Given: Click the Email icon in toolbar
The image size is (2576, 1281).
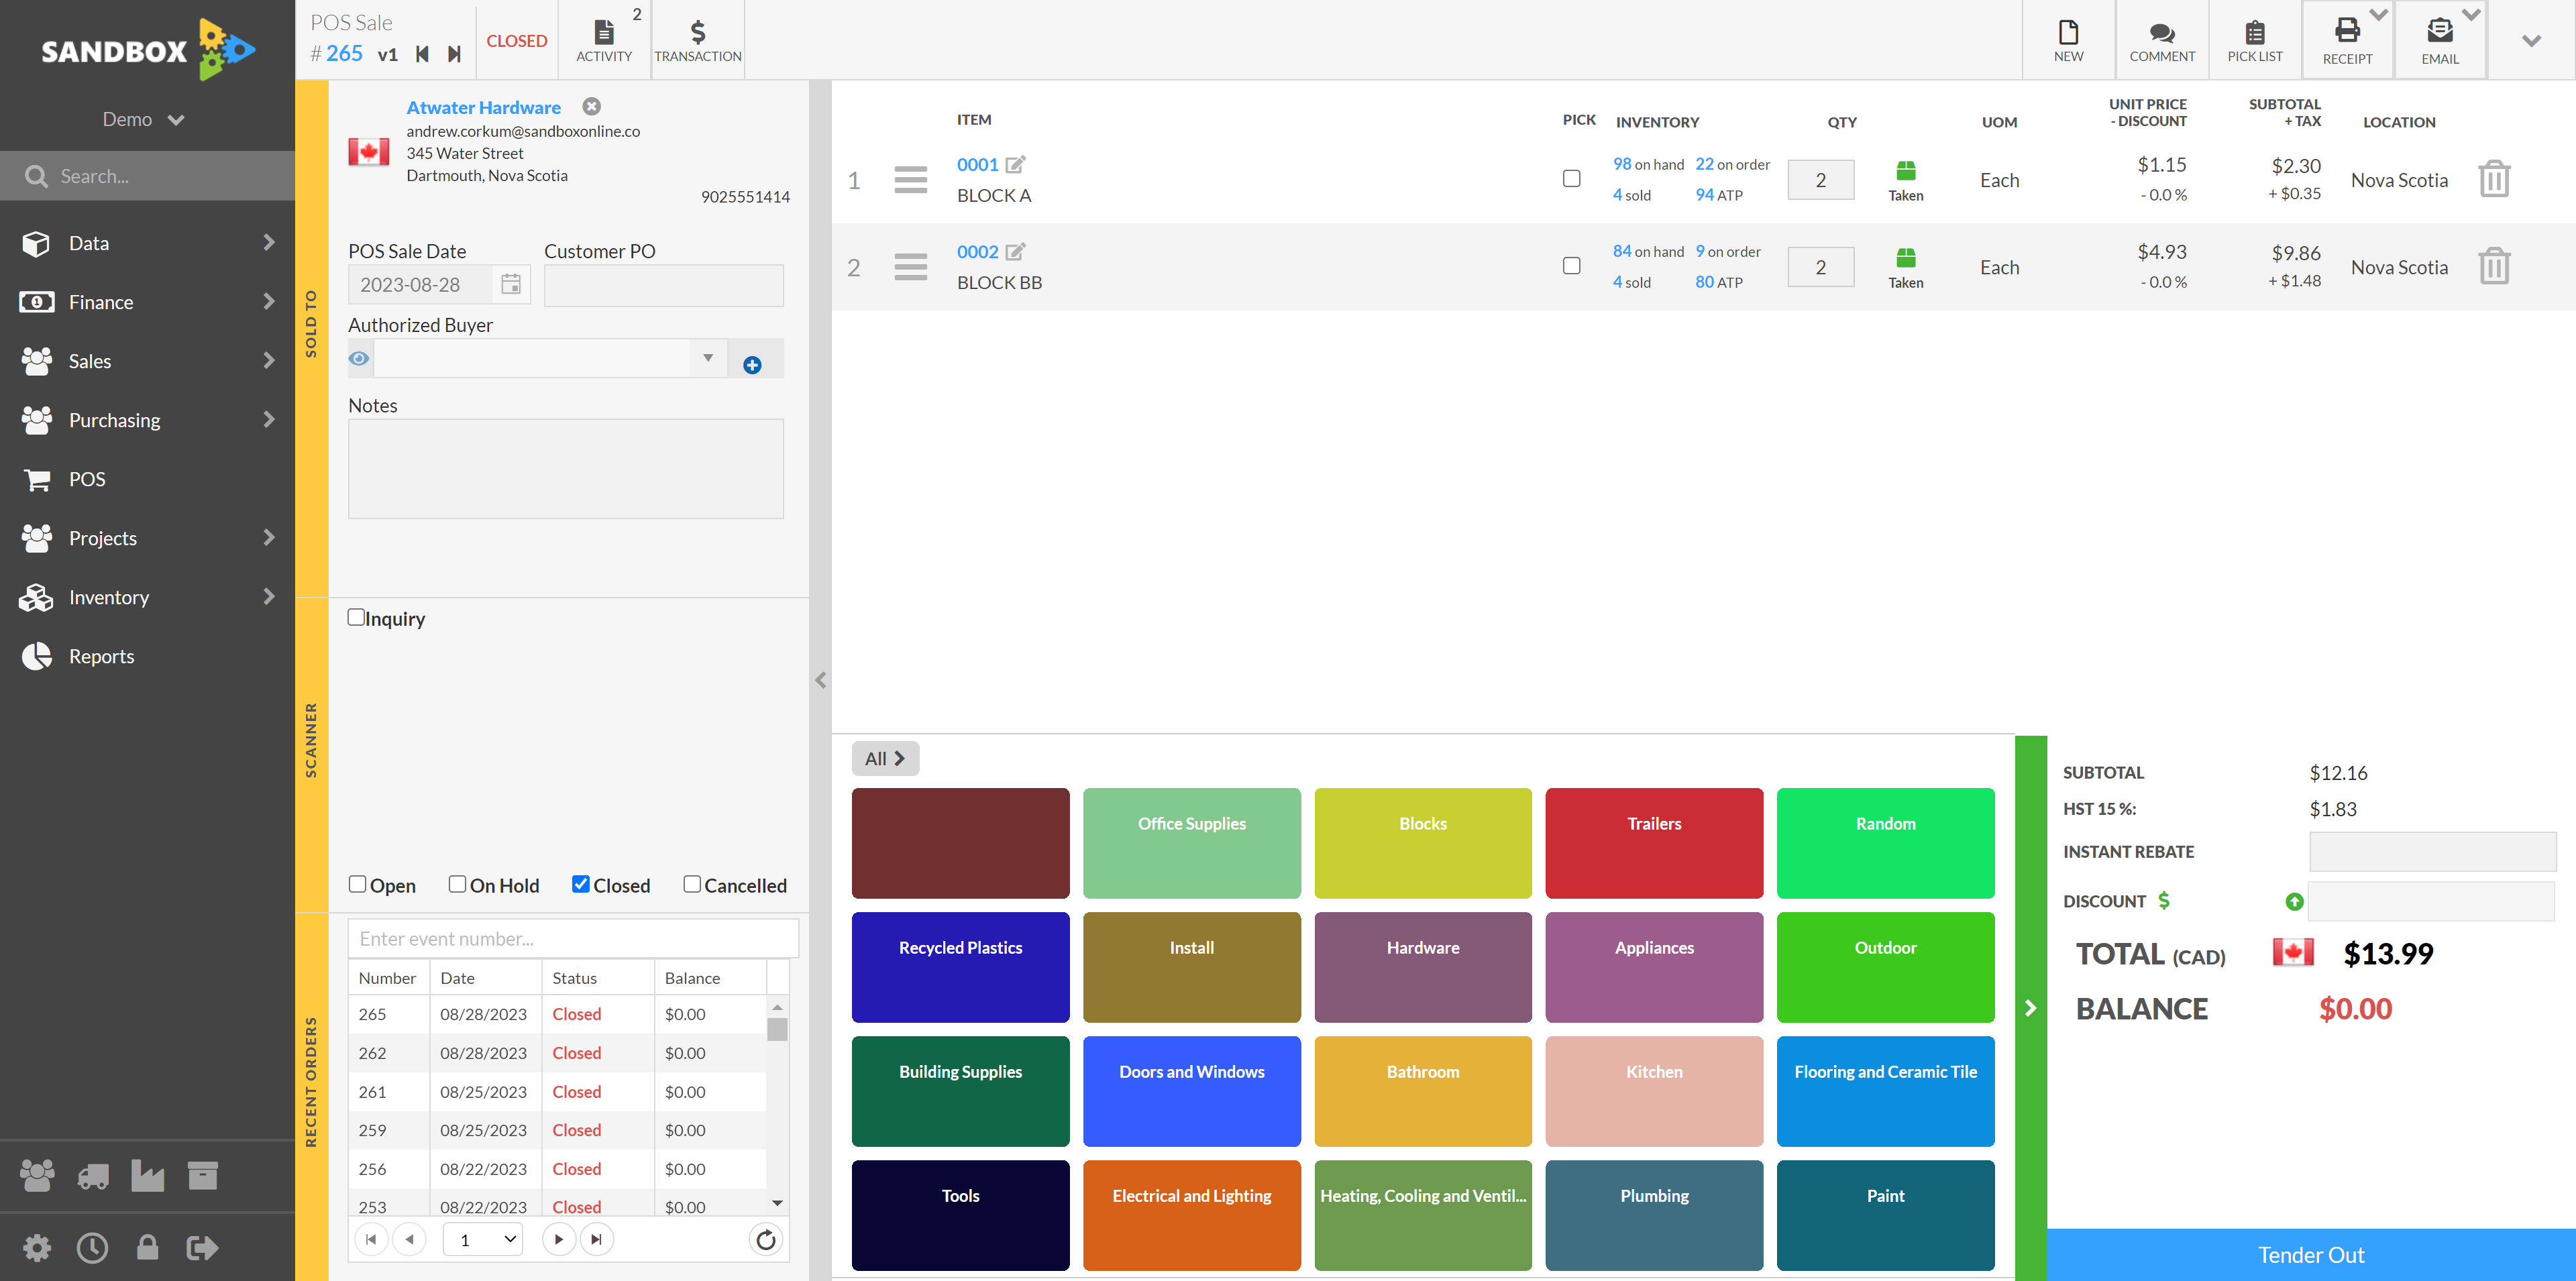Looking at the screenshot, I should pos(2438,34).
